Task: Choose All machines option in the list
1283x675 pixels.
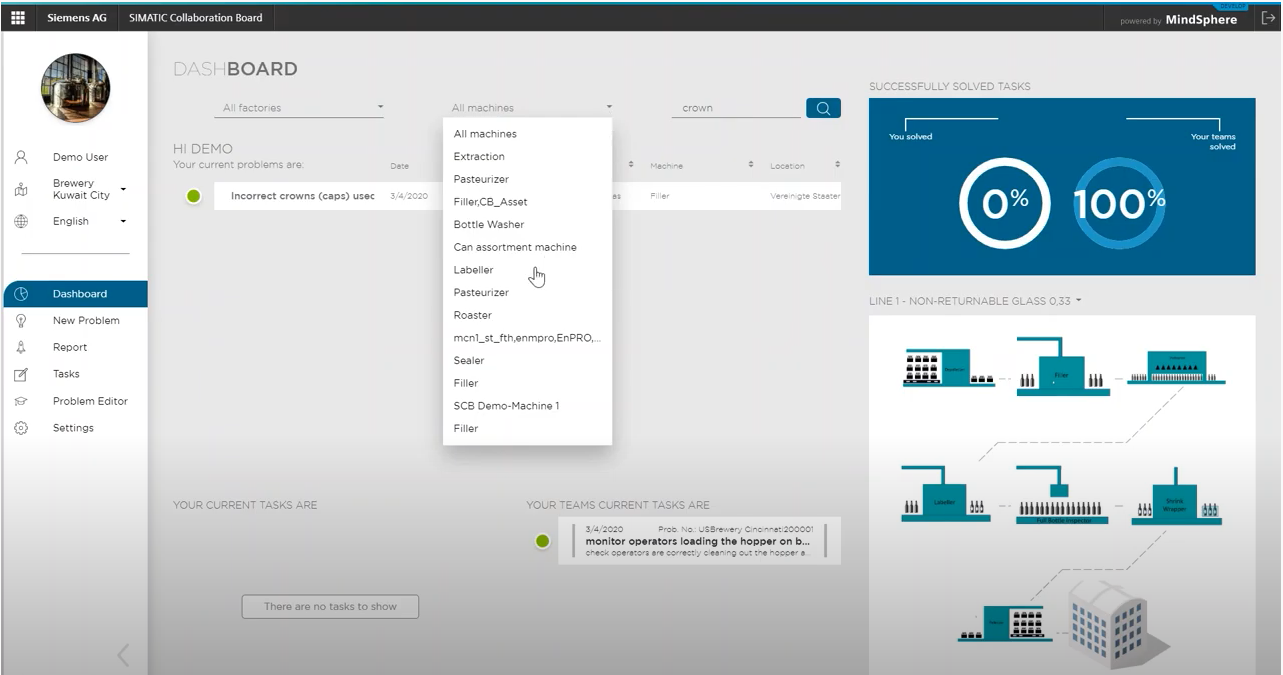Action: click(528, 134)
